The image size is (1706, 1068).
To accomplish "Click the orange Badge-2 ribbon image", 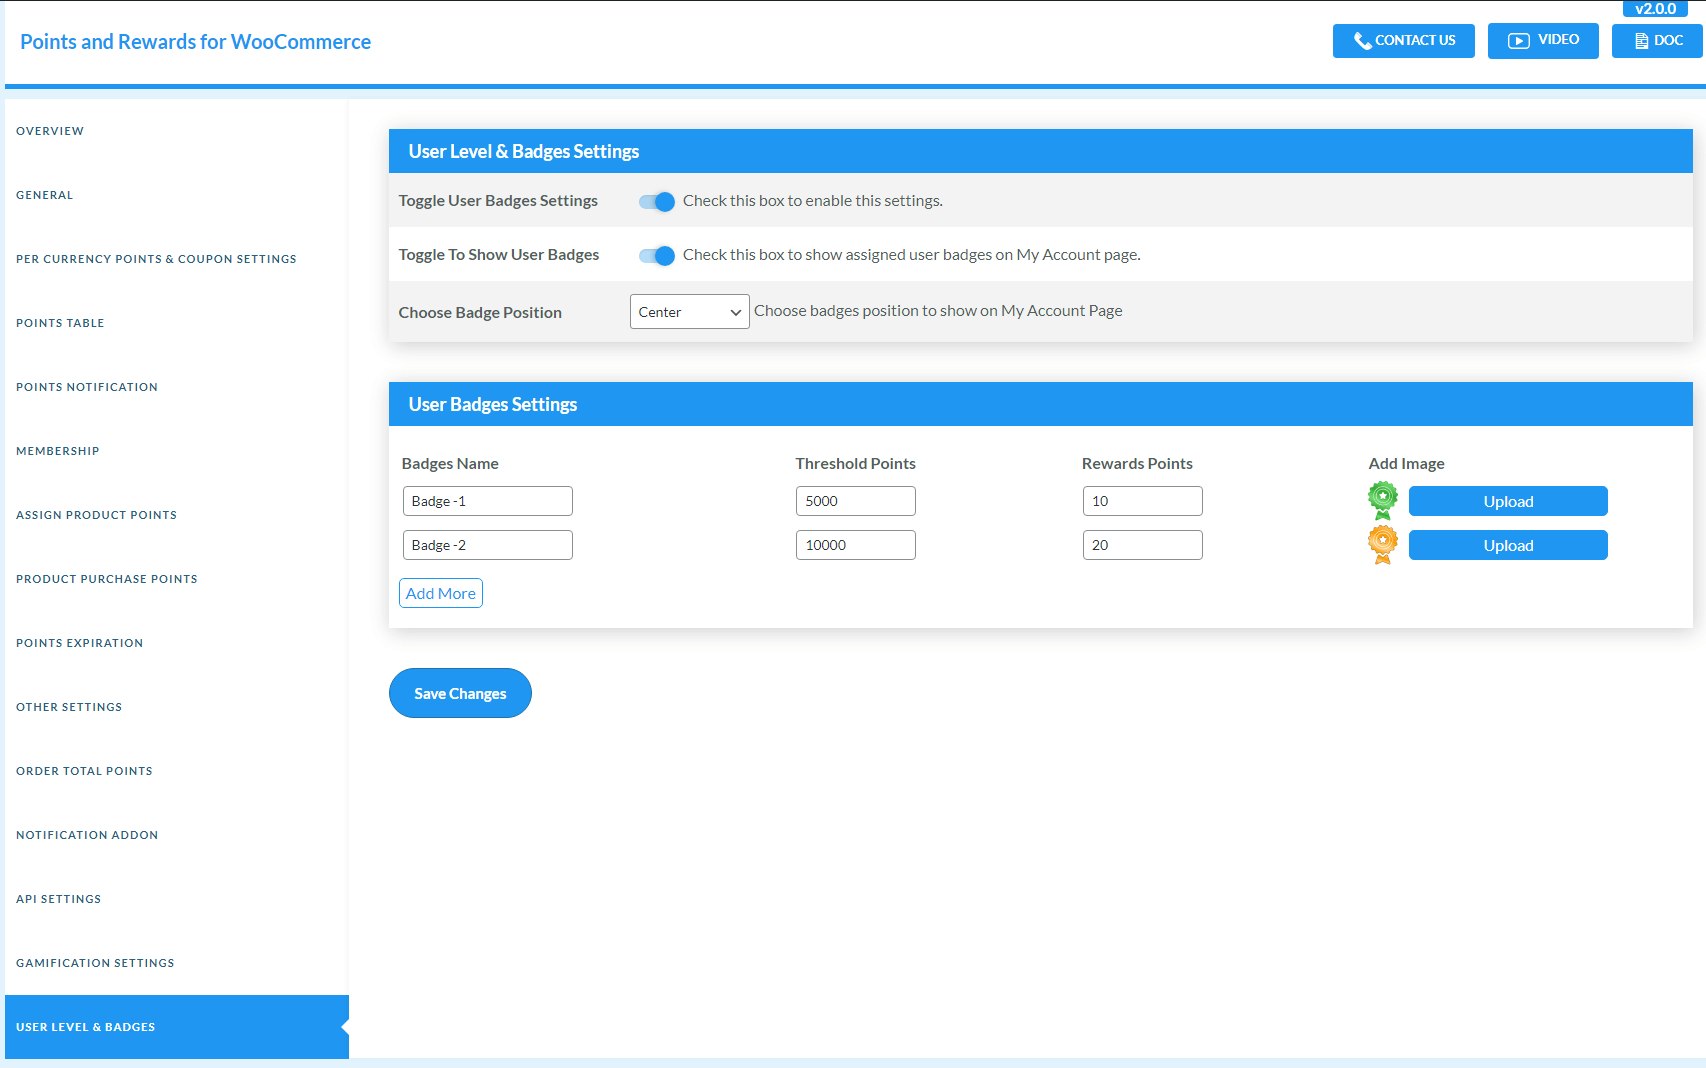I will [x=1383, y=545].
